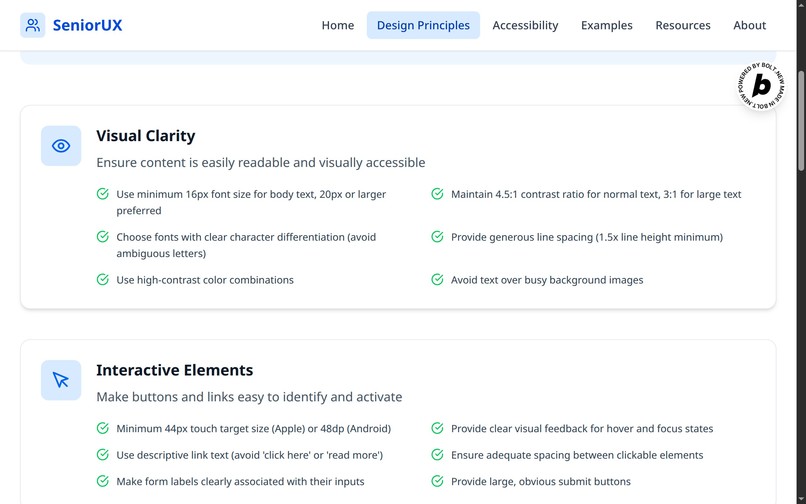
Task: Click checkmark beside 'Use high-contrast color combinations'
Action: click(x=103, y=279)
